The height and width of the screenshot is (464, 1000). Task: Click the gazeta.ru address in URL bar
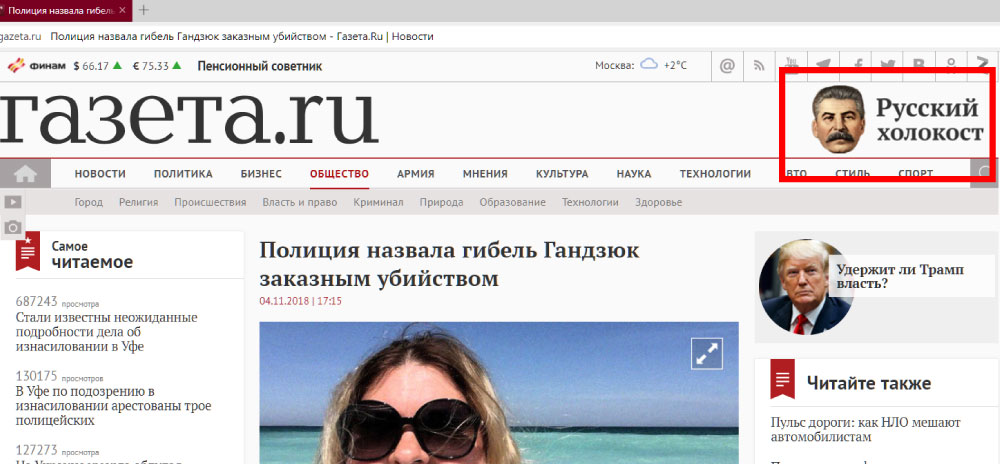pos(20,36)
